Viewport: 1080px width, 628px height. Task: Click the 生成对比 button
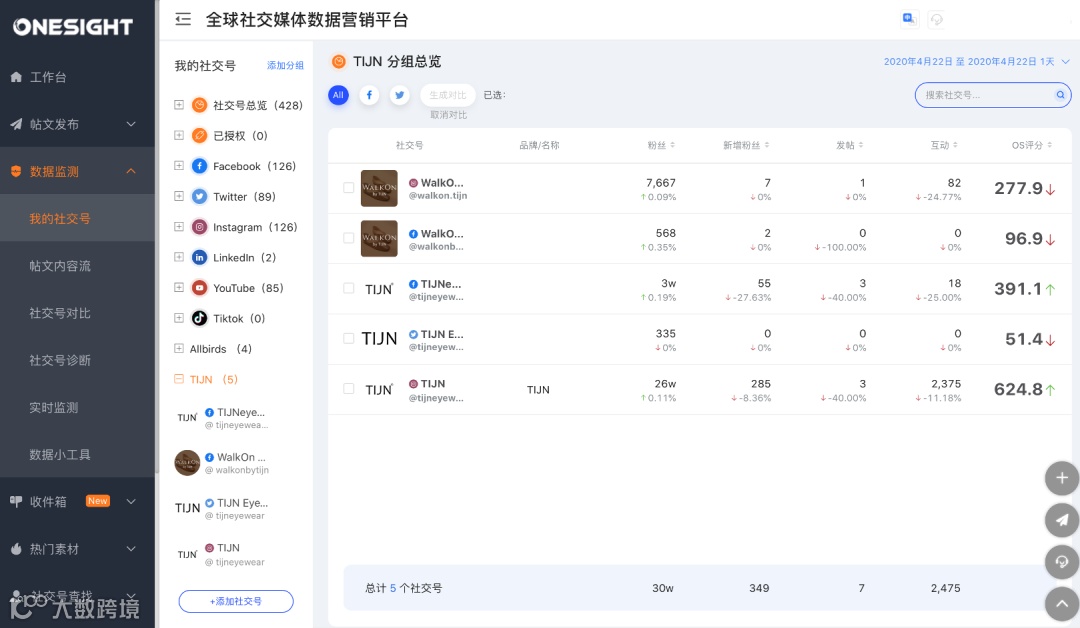448,95
